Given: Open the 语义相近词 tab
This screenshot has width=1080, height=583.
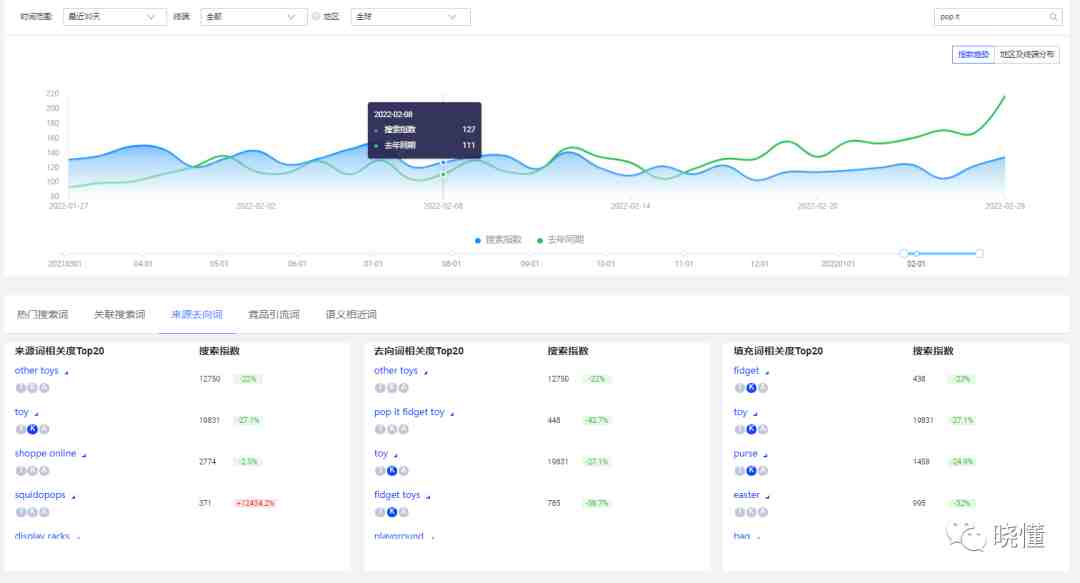Looking at the screenshot, I should pyautogui.click(x=351, y=315).
